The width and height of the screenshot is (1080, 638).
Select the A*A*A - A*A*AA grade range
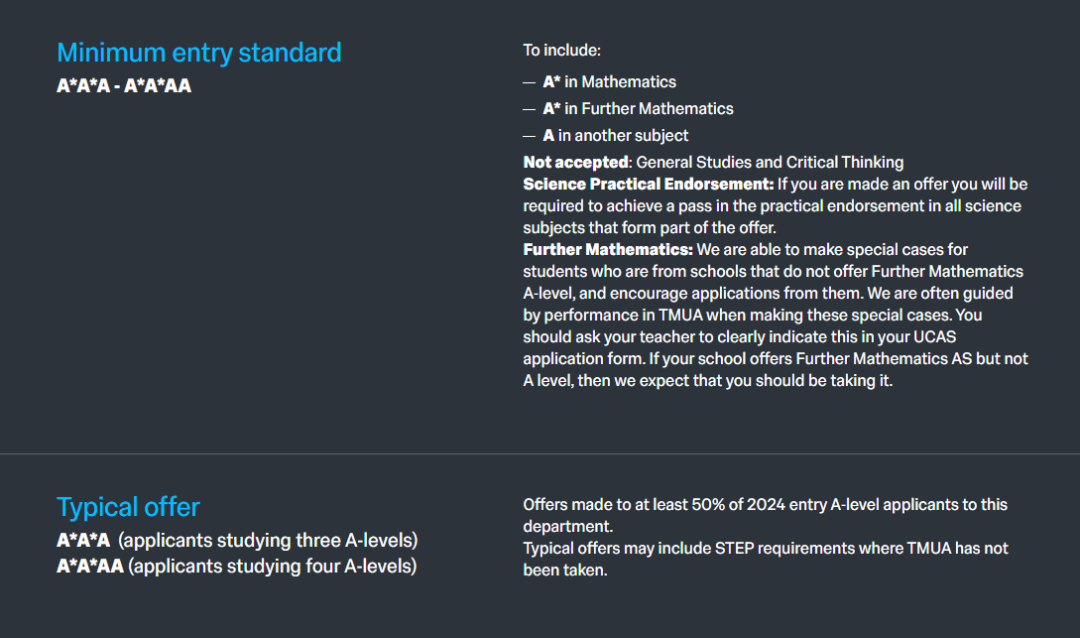[x=124, y=86]
